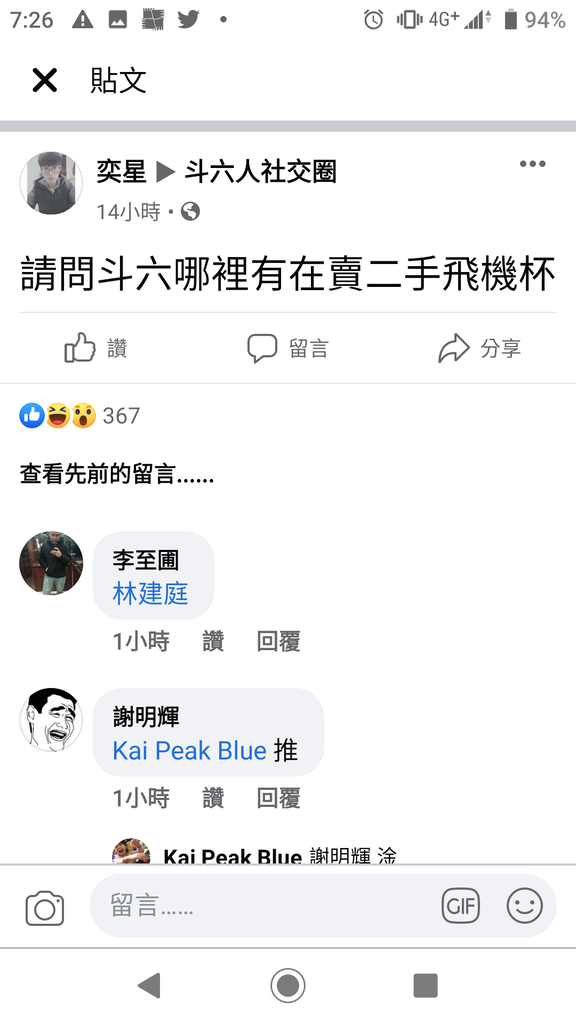Tap the Android back navigation button
This screenshot has width=576, height=1024.
pyautogui.click(x=150, y=985)
